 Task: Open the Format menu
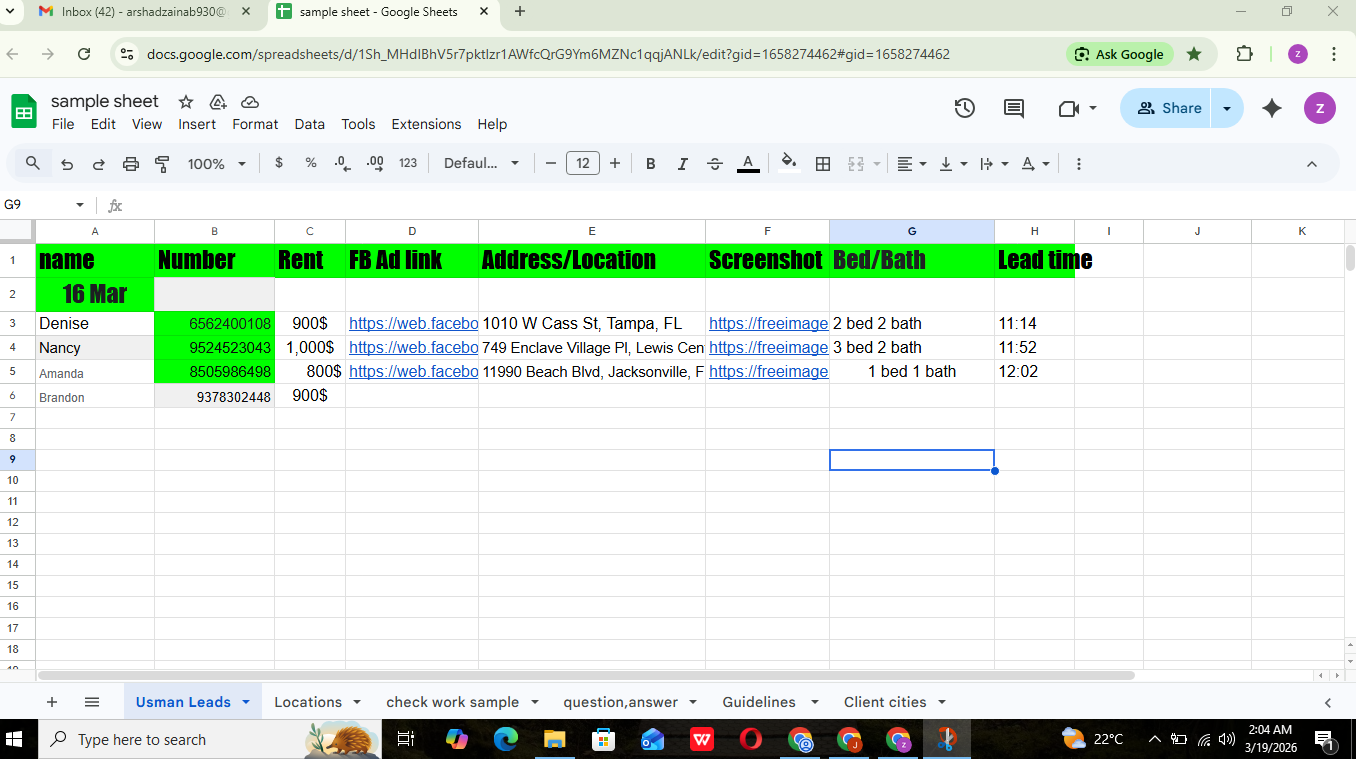[x=255, y=124]
